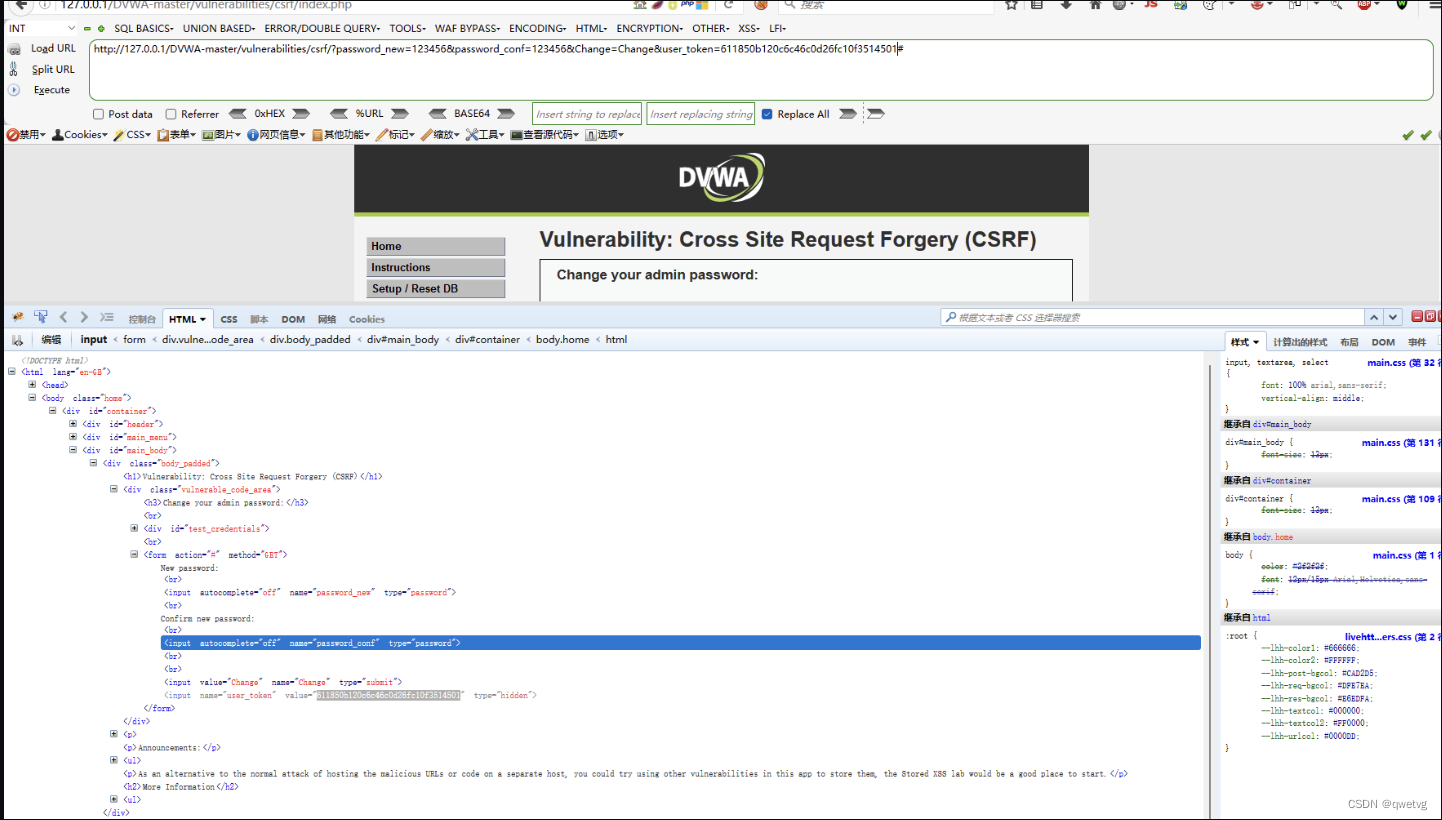The height and width of the screenshot is (820, 1442).
Task: Switch to the DOM tab in Firebug
Action: click(293, 319)
